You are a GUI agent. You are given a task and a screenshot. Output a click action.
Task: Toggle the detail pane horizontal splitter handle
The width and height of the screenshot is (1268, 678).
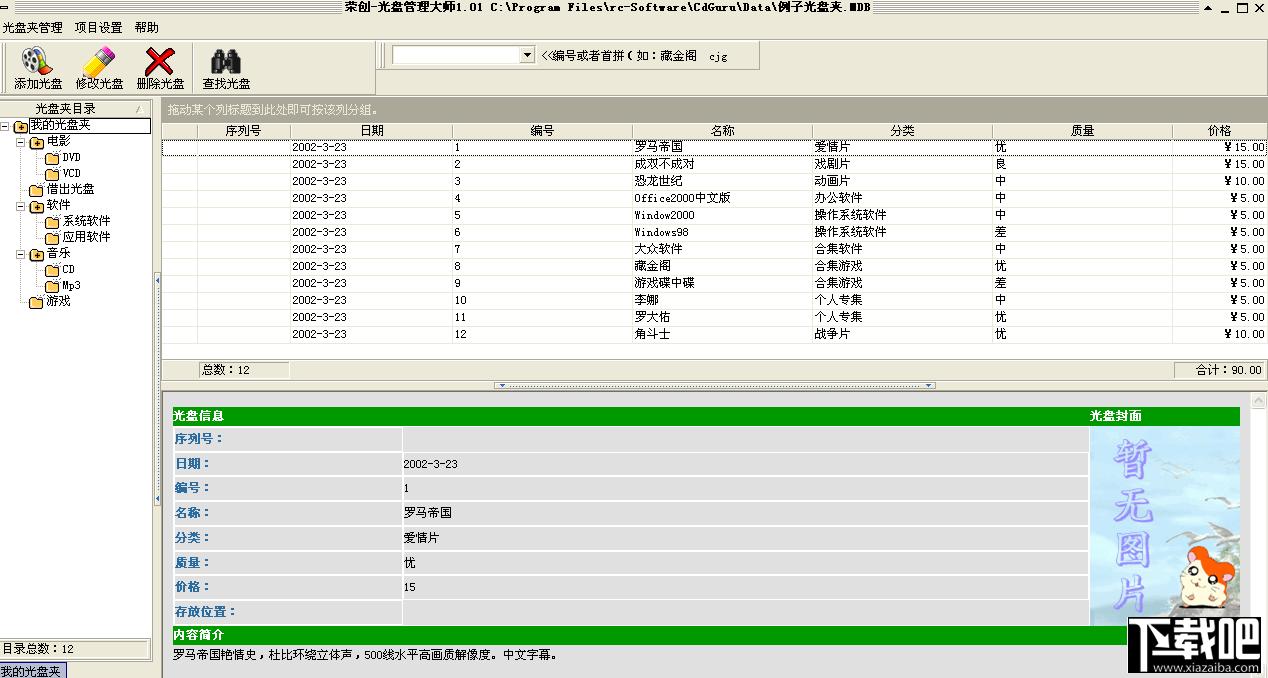point(714,385)
